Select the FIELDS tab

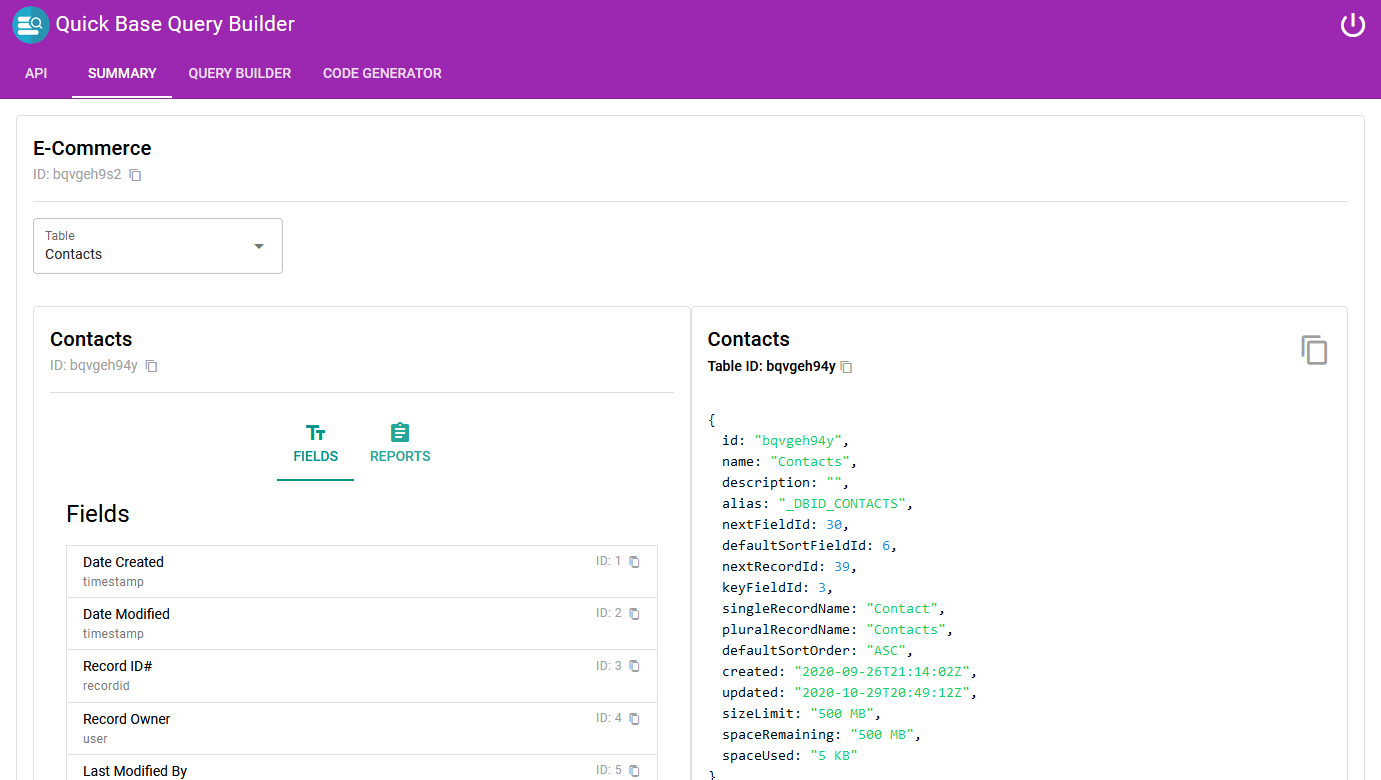pyautogui.click(x=316, y=444)
